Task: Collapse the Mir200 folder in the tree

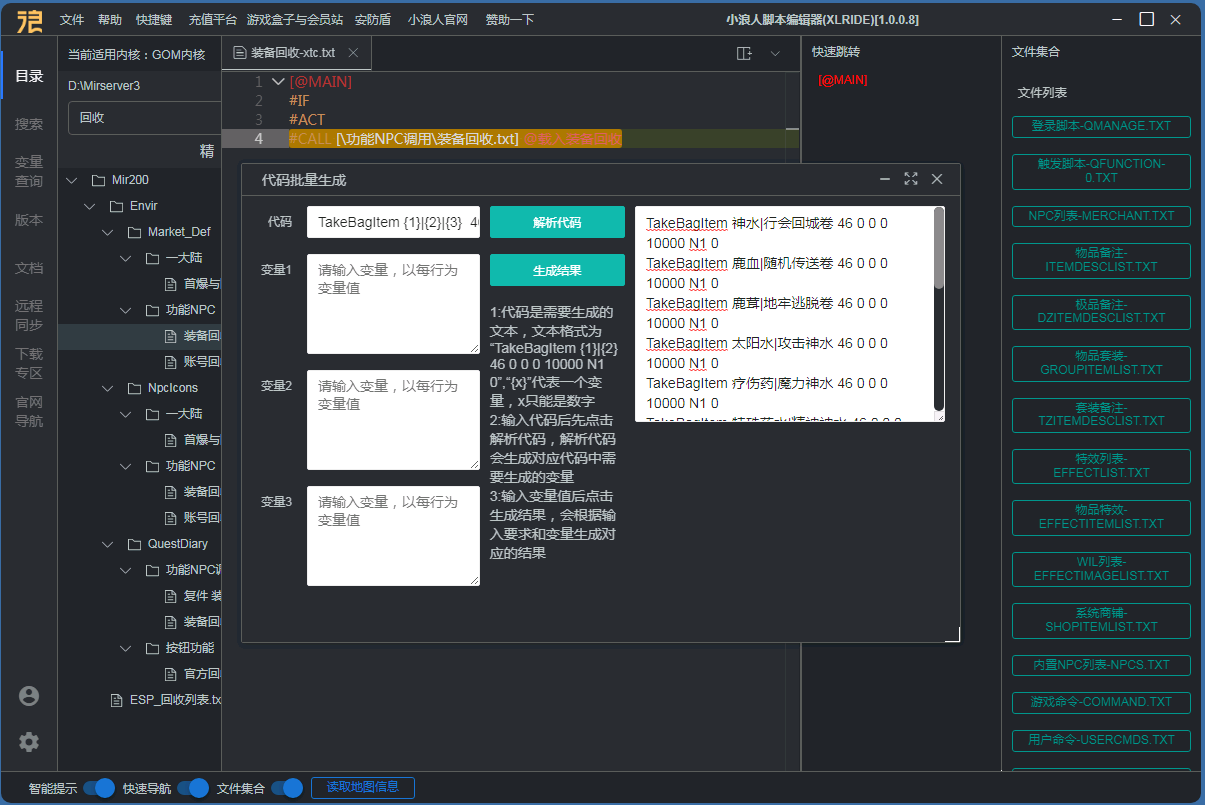Action: click(71, 180)
